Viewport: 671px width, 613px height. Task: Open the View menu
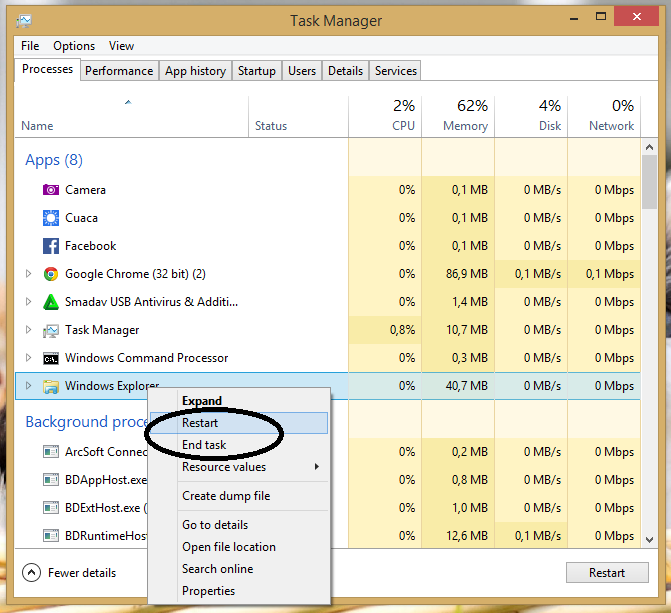pyautogui.click(x=121, y=46)
